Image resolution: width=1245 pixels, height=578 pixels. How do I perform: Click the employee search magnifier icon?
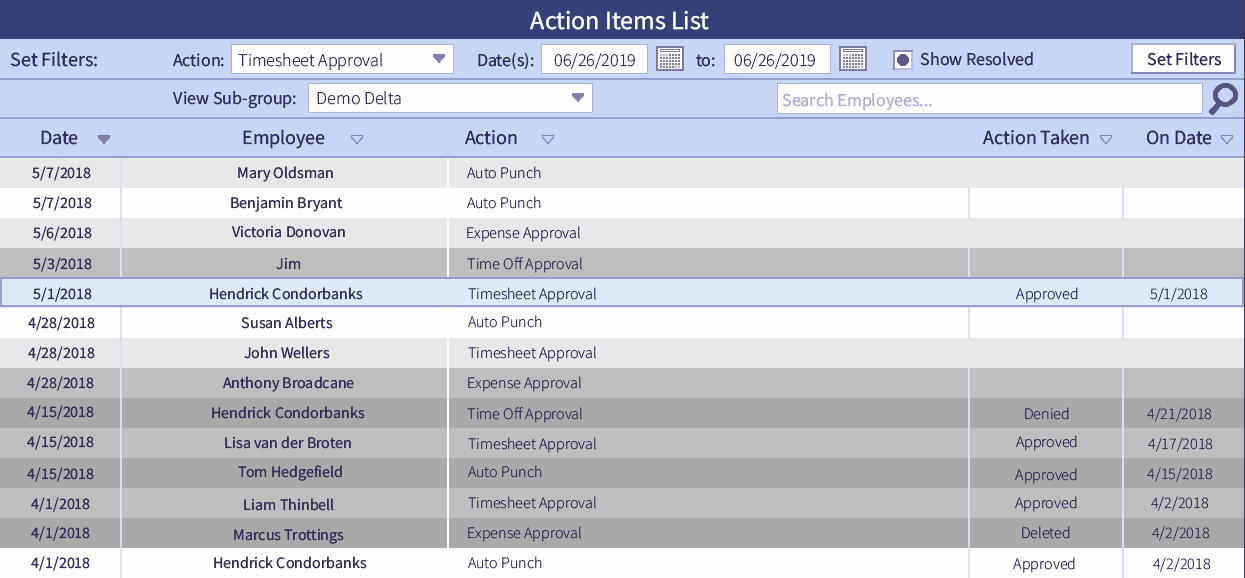1224,98
